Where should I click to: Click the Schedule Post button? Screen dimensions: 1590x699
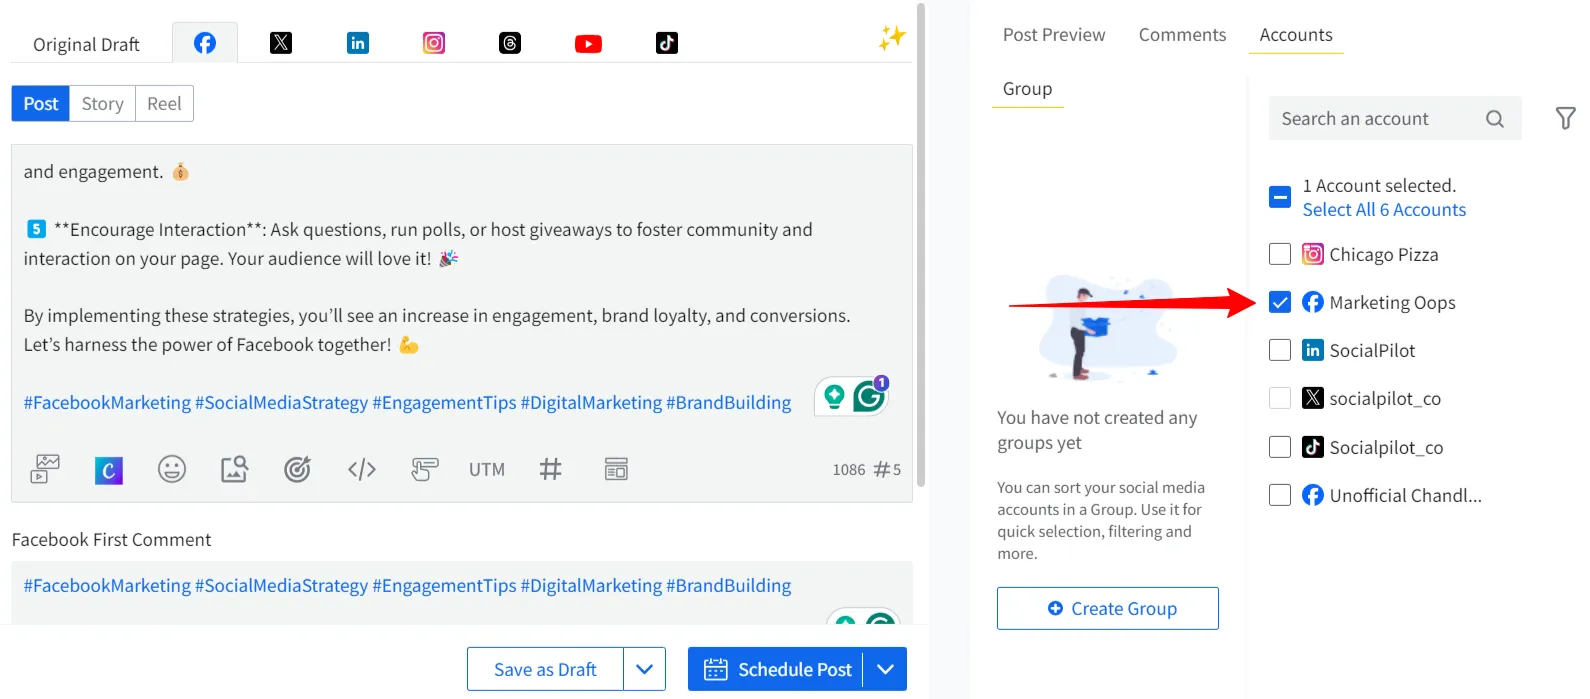click(x=776, y=669)
